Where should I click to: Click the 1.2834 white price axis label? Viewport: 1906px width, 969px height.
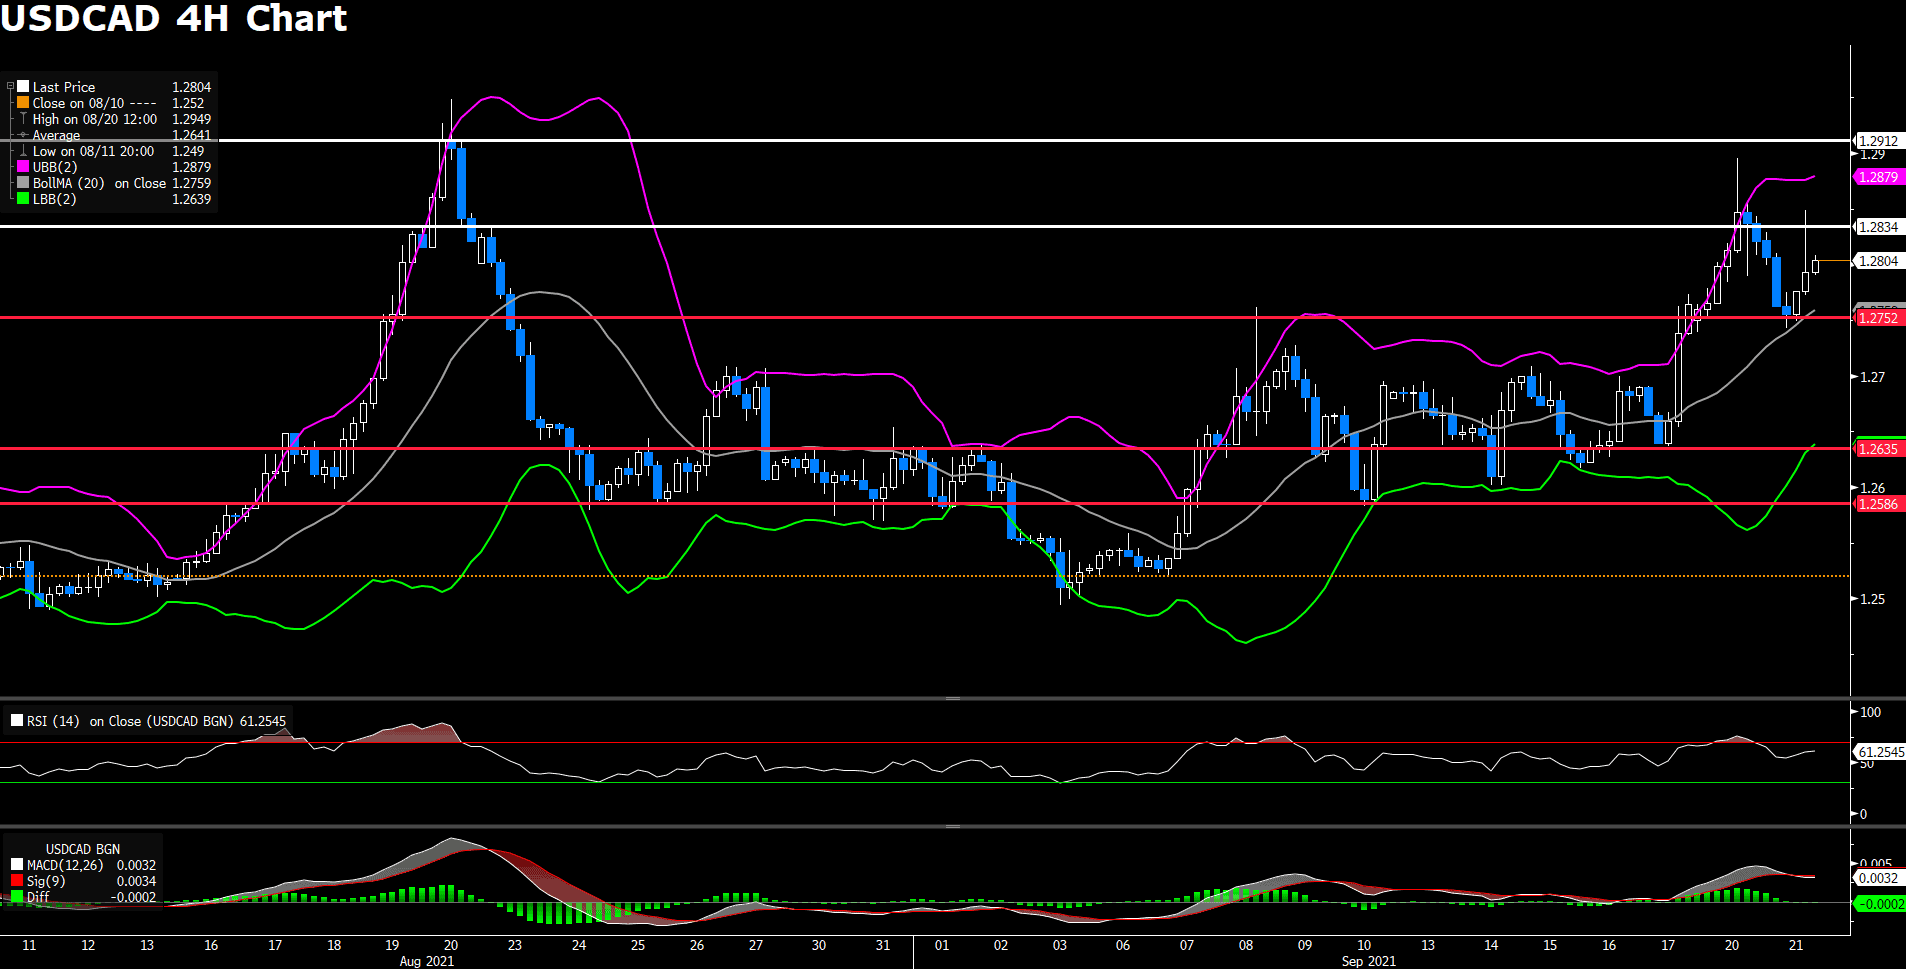(1878, 227)
